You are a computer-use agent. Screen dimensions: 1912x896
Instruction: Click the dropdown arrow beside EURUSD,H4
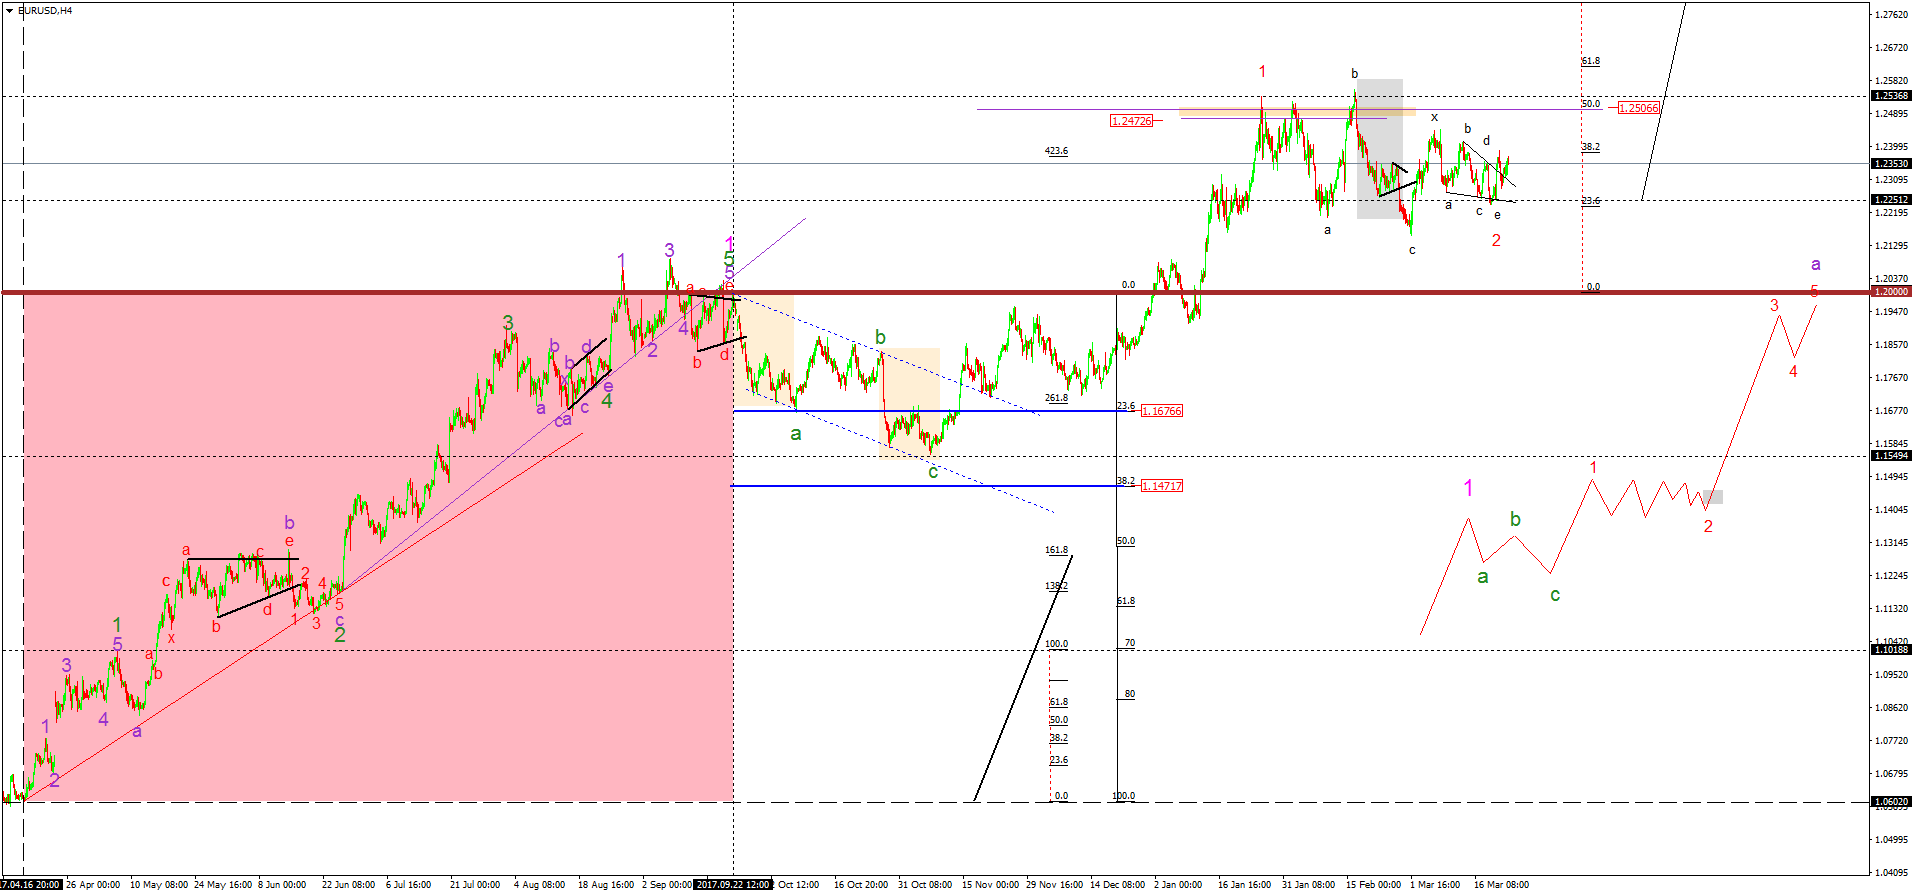coord(9,11)
